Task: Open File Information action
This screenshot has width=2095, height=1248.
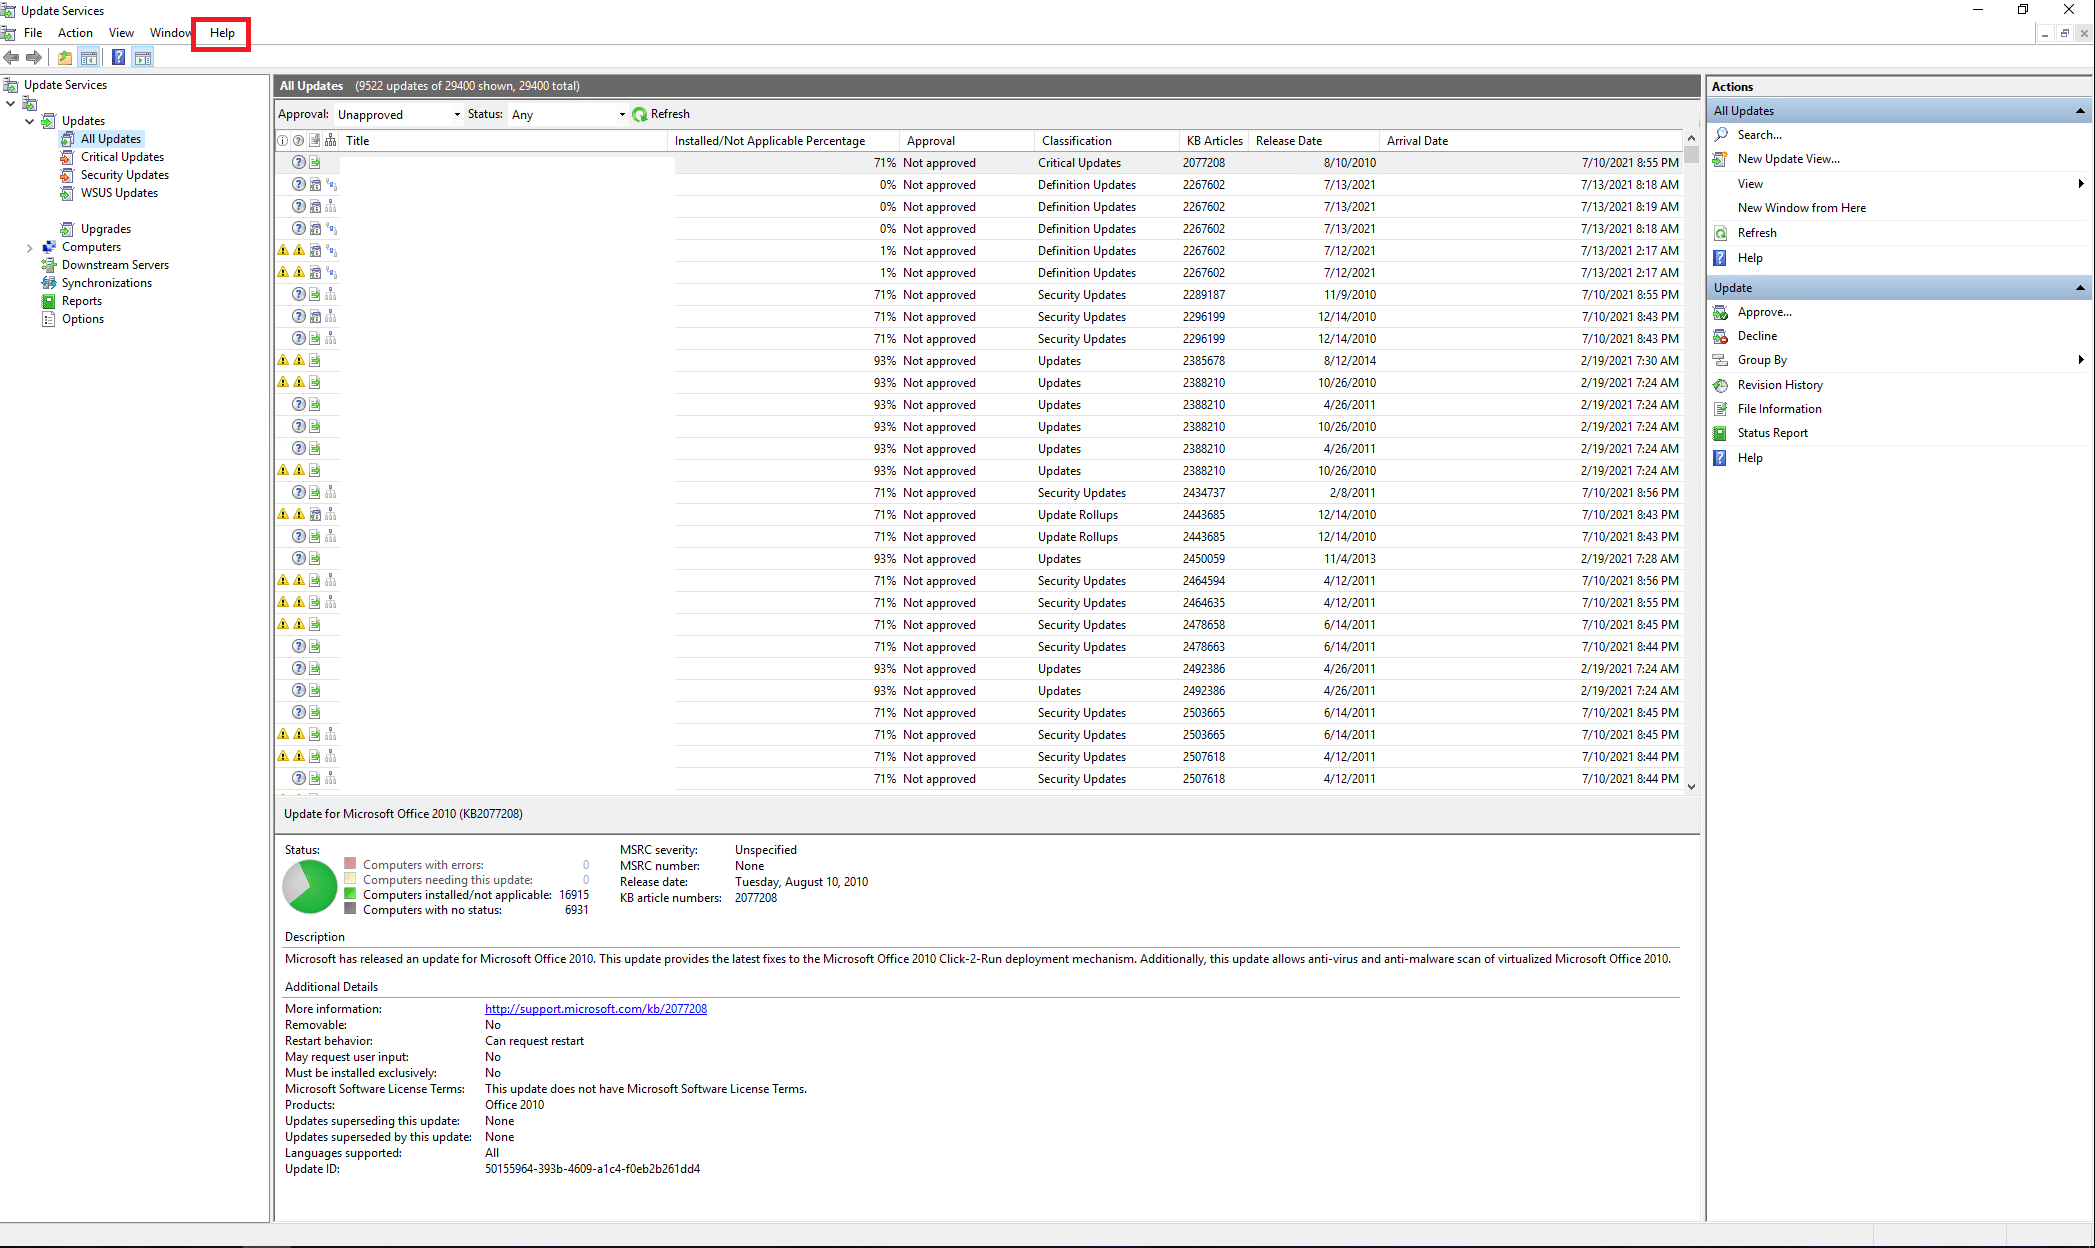Action: click(1779, 409)
